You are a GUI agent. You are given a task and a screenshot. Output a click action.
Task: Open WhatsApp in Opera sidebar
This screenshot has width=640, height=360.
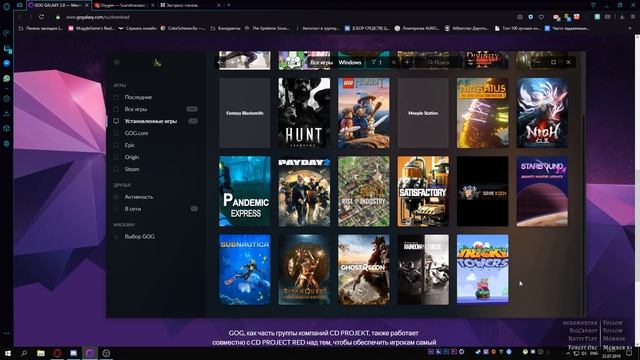click(x=7, y=78)
